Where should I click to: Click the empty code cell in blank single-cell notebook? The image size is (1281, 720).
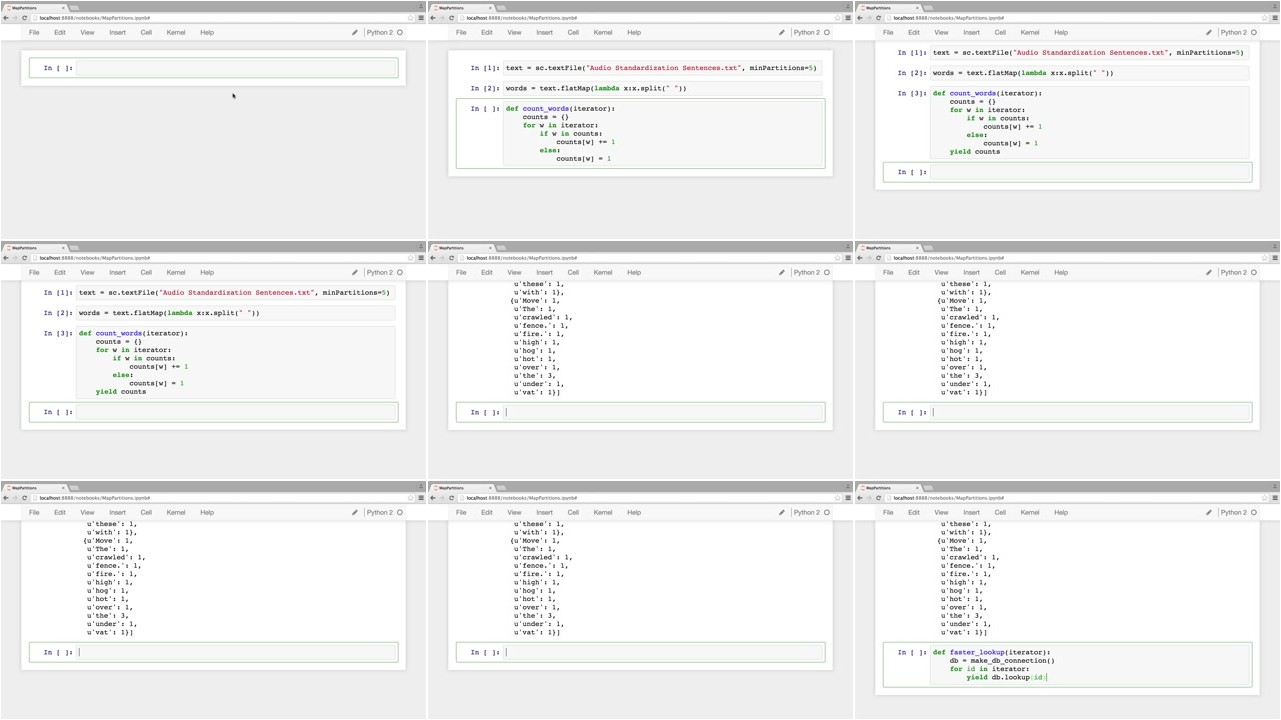[236, 68]
